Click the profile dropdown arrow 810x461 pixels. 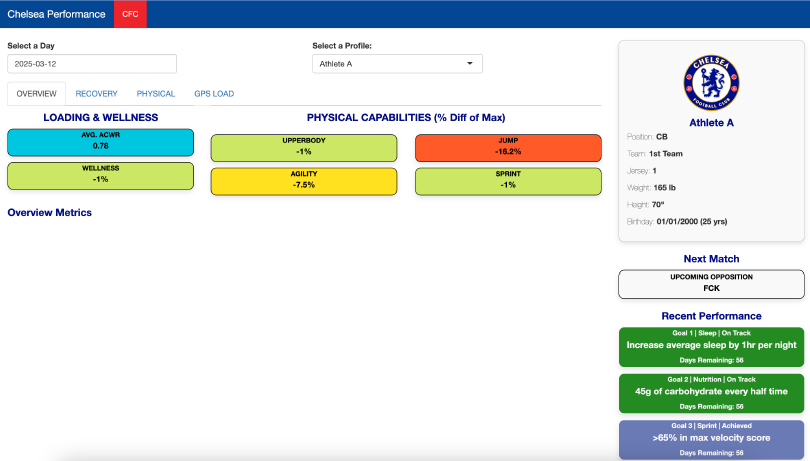(470, 64)
